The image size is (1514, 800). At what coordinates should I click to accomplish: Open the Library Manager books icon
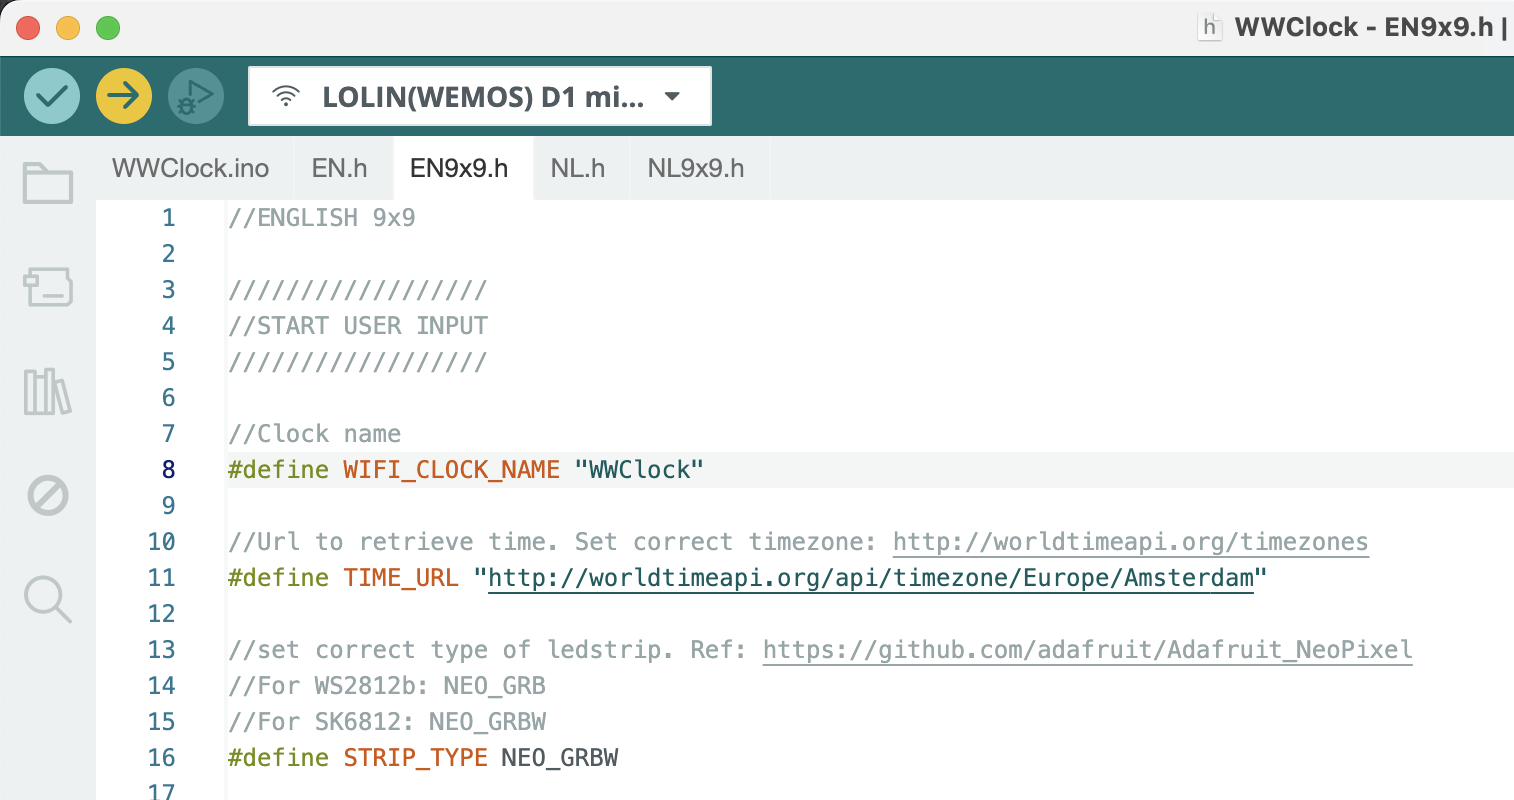point(48,391)
